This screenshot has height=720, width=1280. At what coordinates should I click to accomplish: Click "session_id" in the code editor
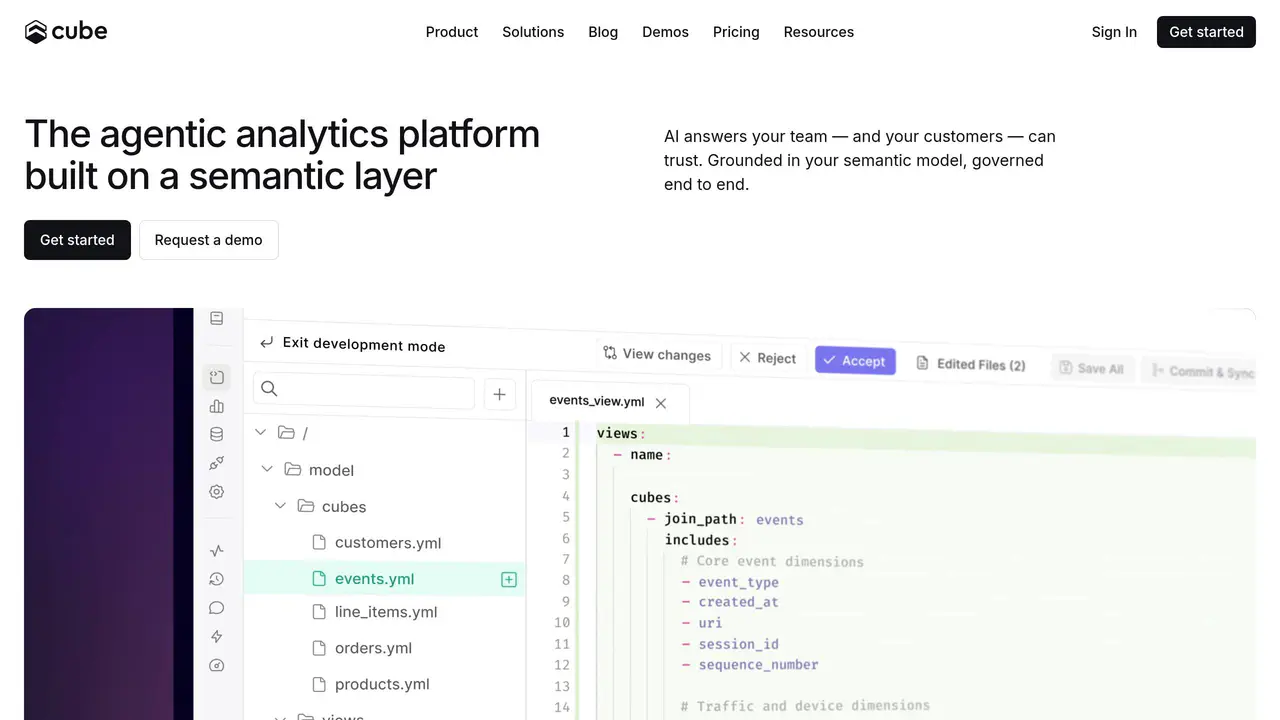[738, 644]
